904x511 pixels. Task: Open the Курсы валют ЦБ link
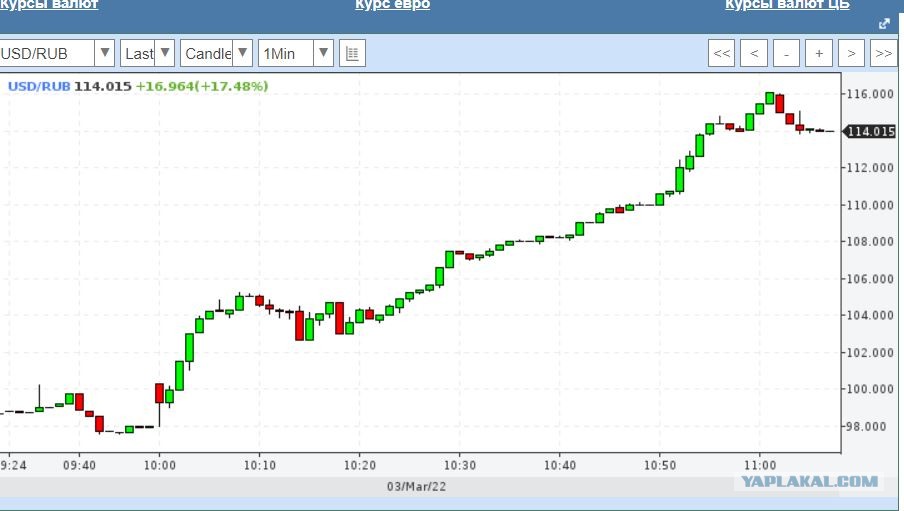pyautogui.click(x=787, y=5)
